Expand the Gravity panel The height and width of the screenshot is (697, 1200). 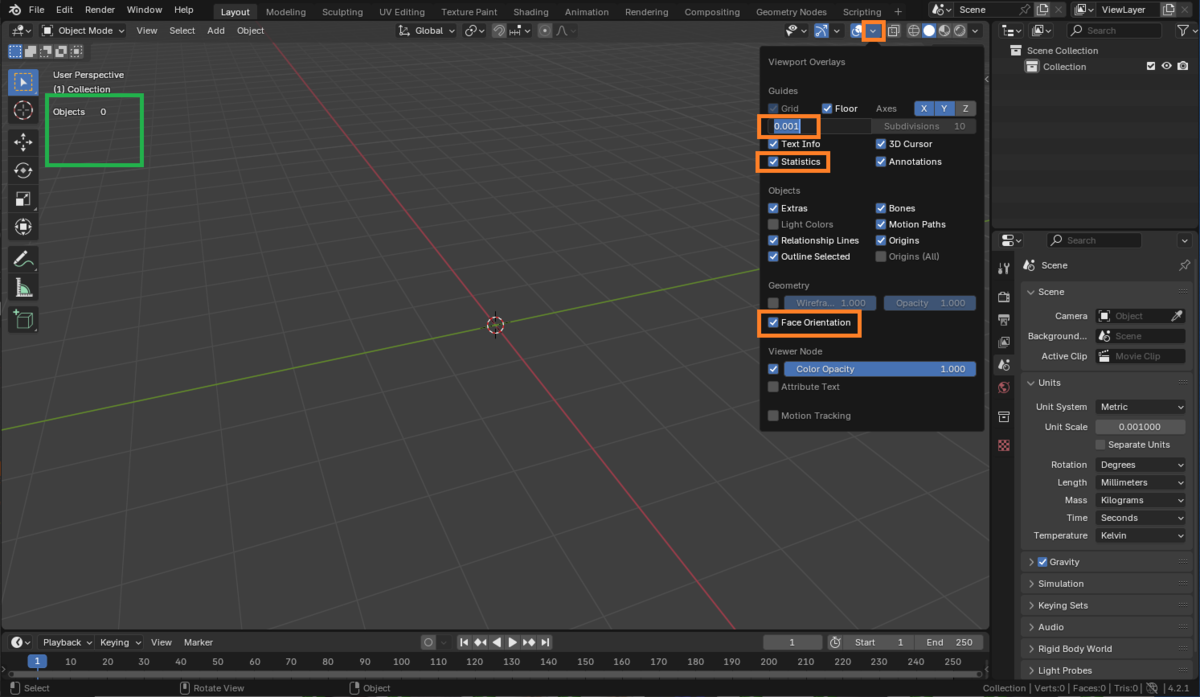click(1031, 562)
